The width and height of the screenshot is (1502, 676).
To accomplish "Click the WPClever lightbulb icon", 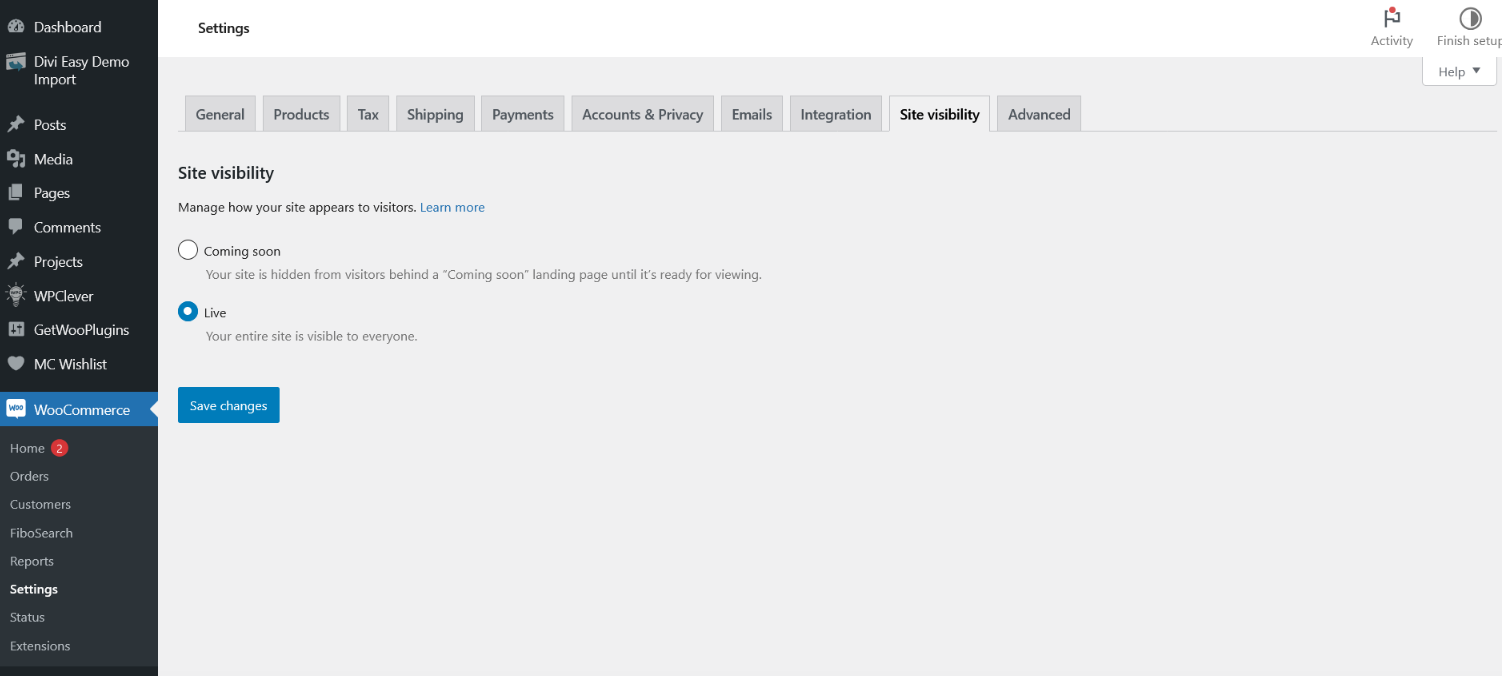I will click(x=16, y=296).
